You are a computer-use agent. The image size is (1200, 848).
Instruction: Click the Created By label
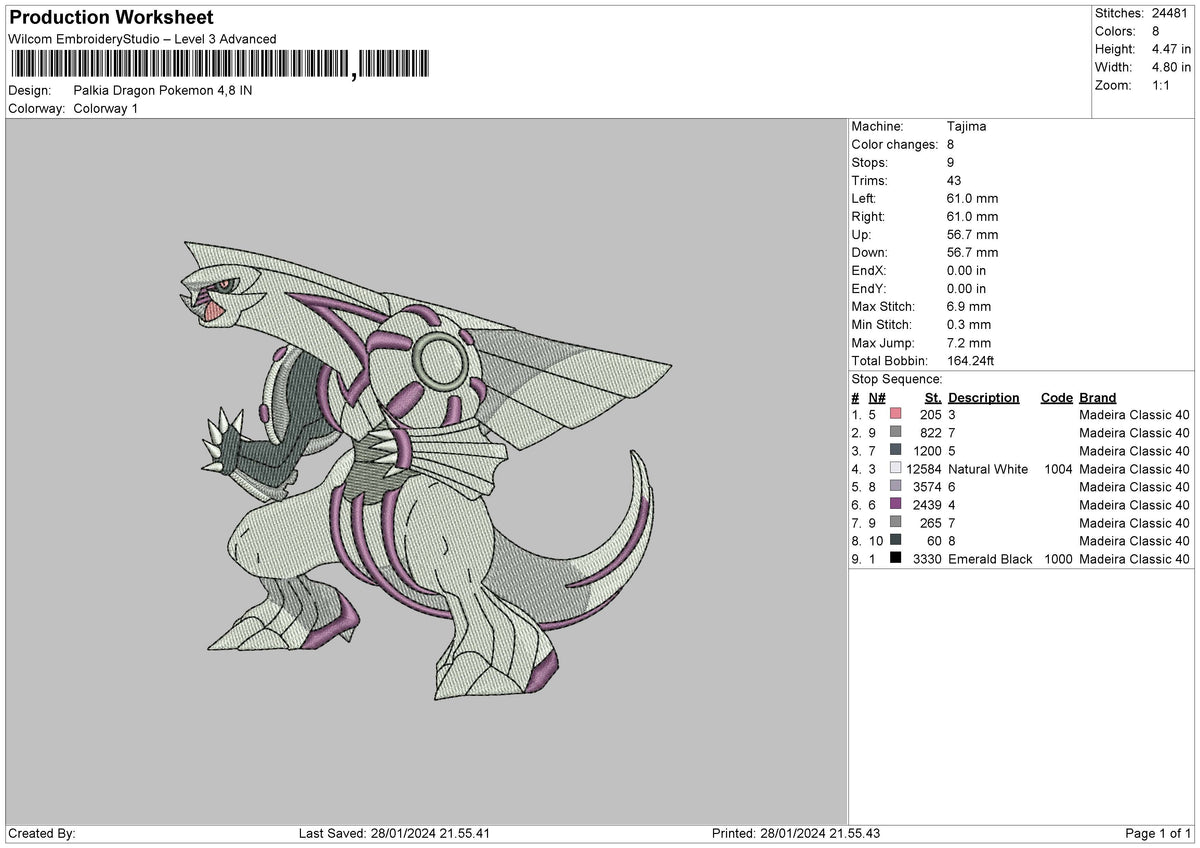[x=42, y=834]
